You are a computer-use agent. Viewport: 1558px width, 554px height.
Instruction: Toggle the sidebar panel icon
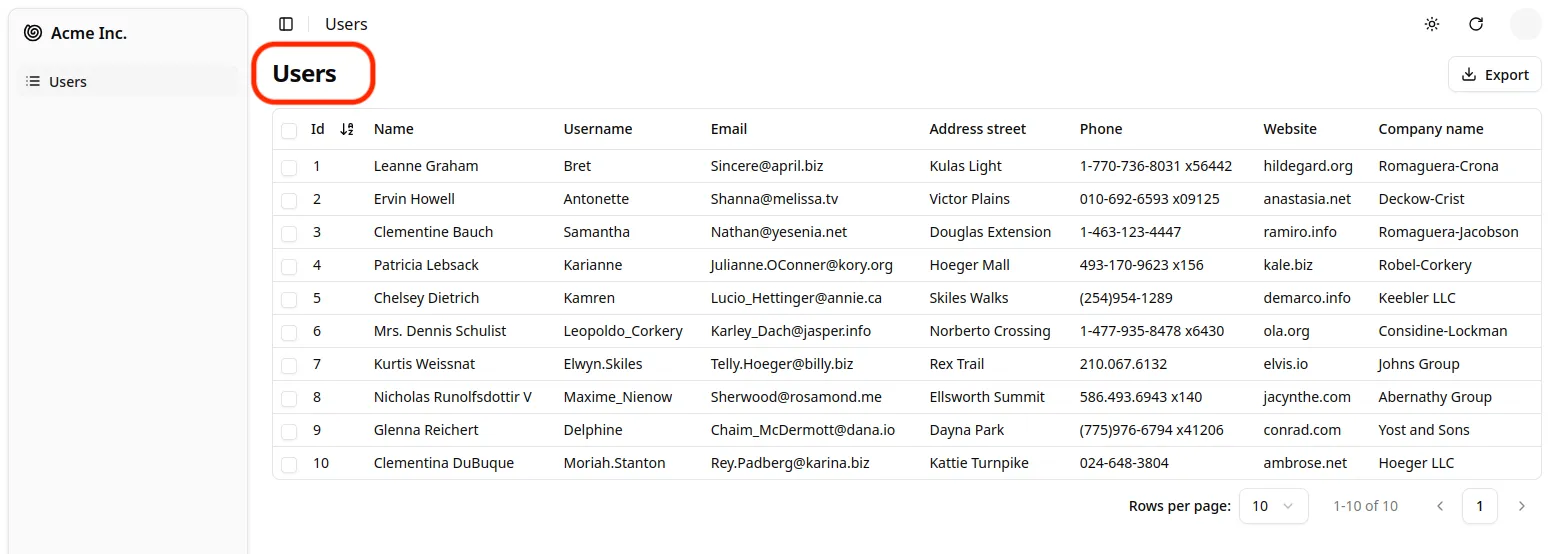tap(286, 24)
